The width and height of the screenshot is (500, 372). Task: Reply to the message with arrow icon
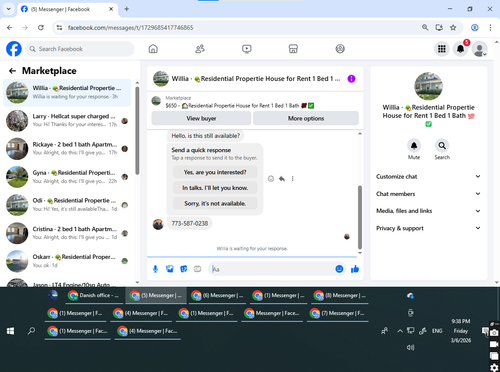tap(282, 179)
